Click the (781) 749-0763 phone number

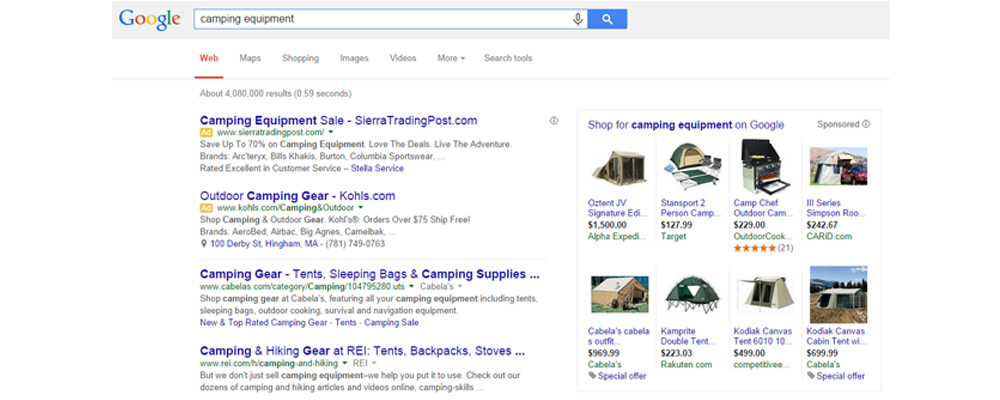click(x=355, y=244)
